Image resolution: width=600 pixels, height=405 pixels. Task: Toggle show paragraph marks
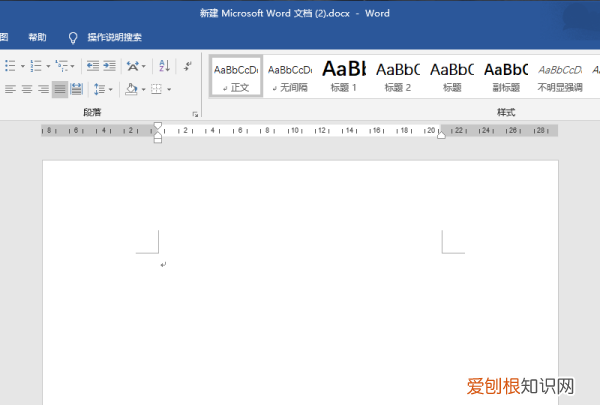tap(188, 66)
